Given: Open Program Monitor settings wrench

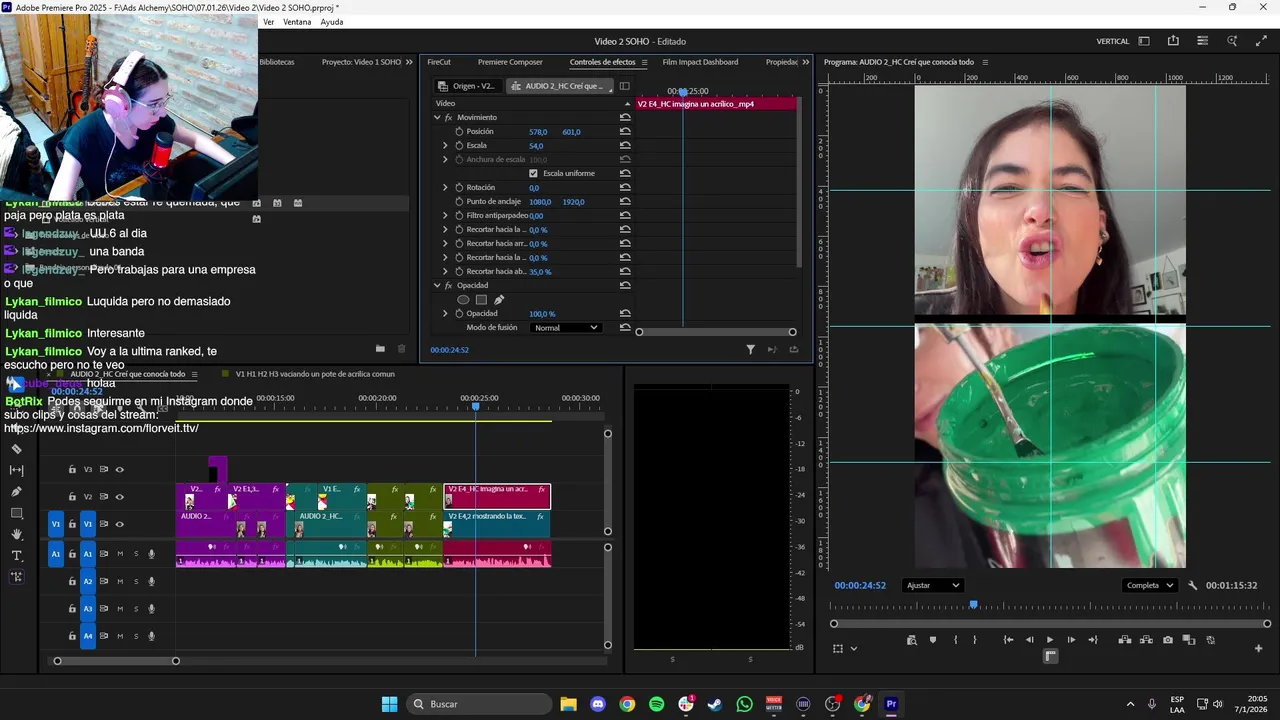Looking at the screenshot, I should [1192, 585].
